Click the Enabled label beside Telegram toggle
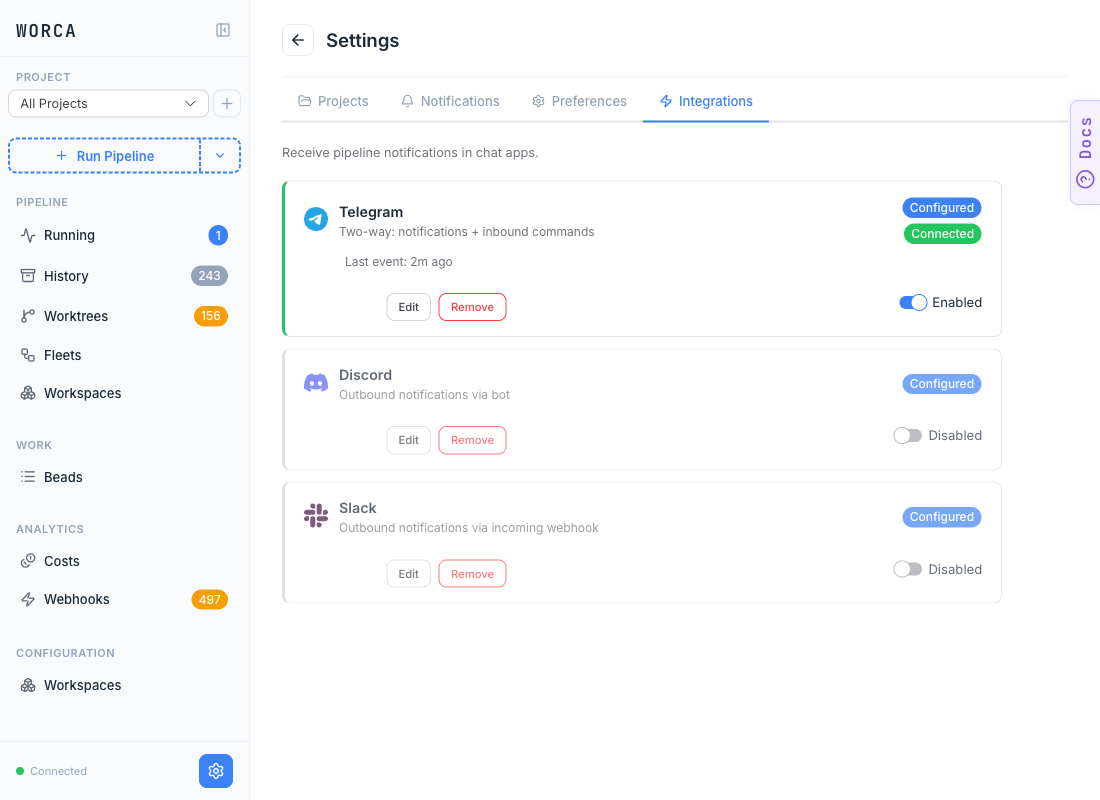The width and height of the screenshot is (1100, 800). tap(957, 302)
